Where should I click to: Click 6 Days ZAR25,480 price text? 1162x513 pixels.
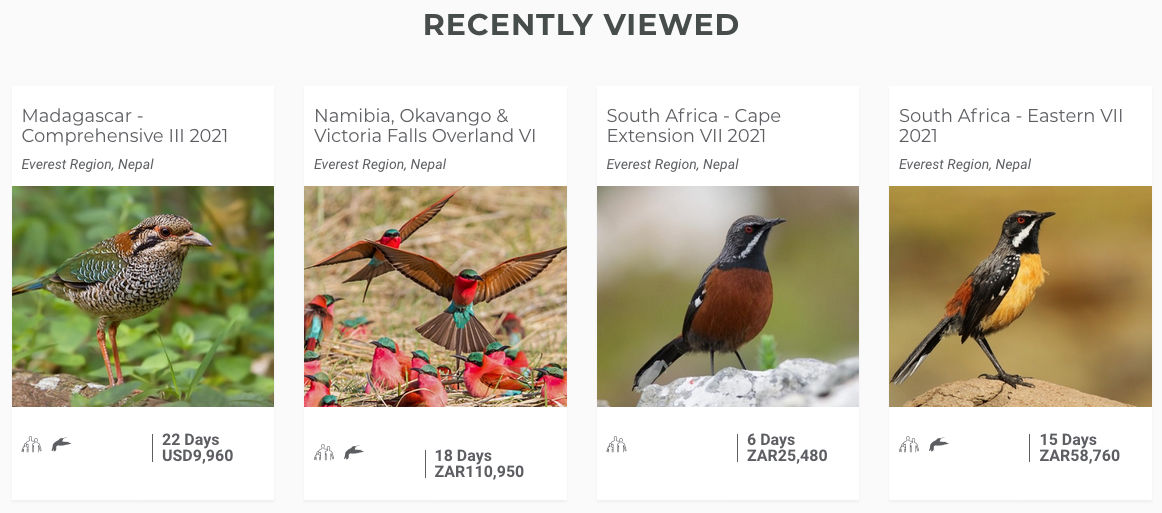point(787,448)
